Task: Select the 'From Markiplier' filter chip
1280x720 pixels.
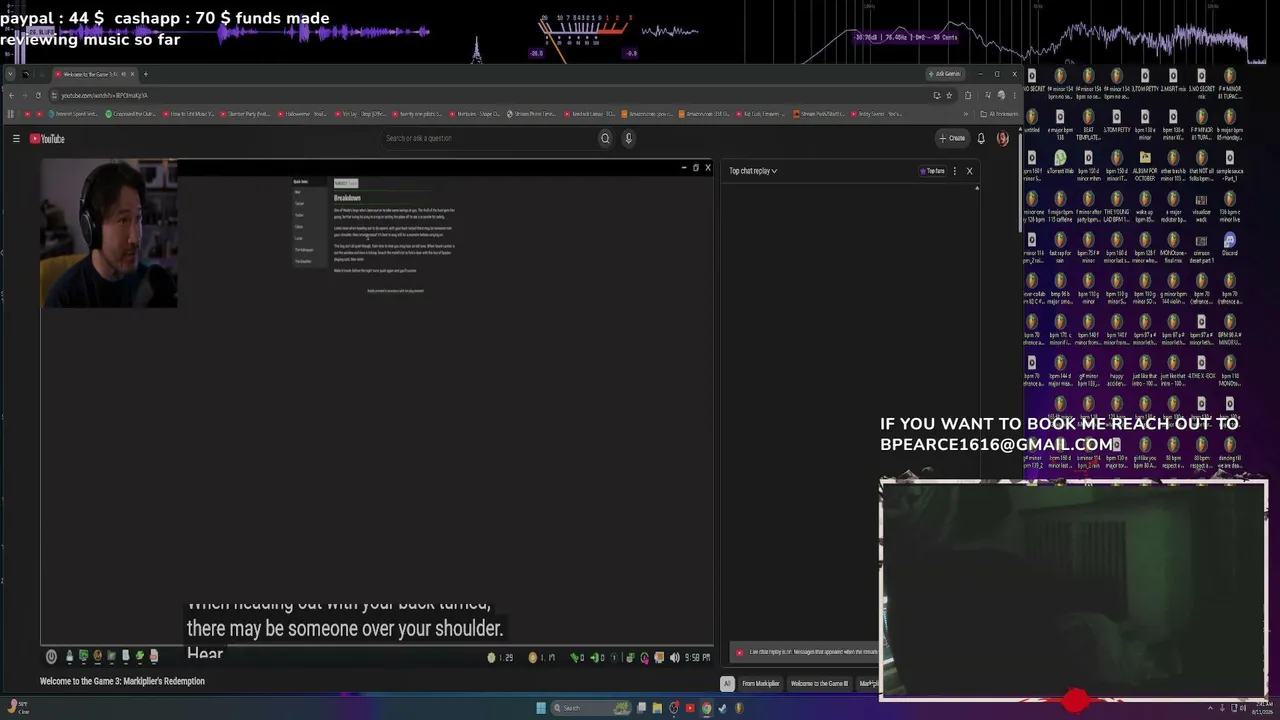Action: point(760,684)
